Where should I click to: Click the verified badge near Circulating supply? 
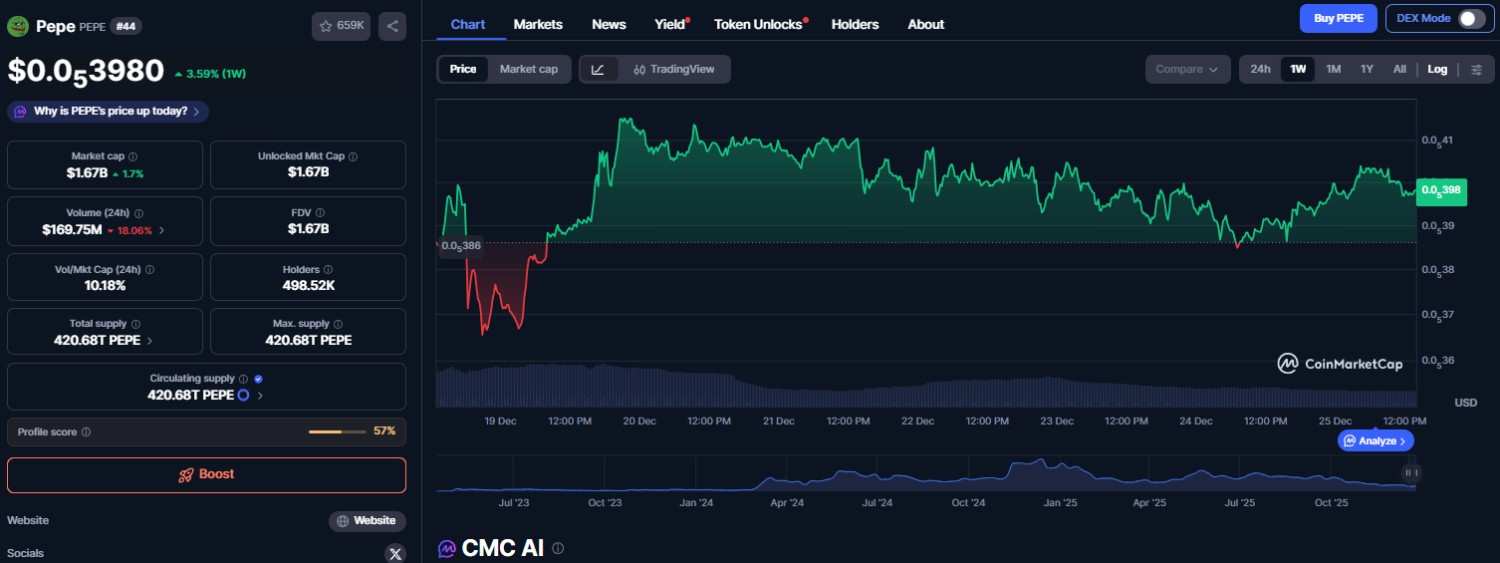coord(258,379)
